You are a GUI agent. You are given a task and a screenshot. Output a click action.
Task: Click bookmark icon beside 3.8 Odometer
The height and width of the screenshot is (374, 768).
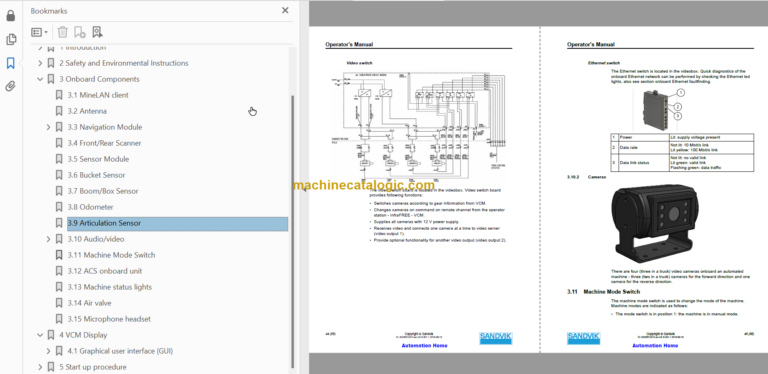[x=59, y=207]
